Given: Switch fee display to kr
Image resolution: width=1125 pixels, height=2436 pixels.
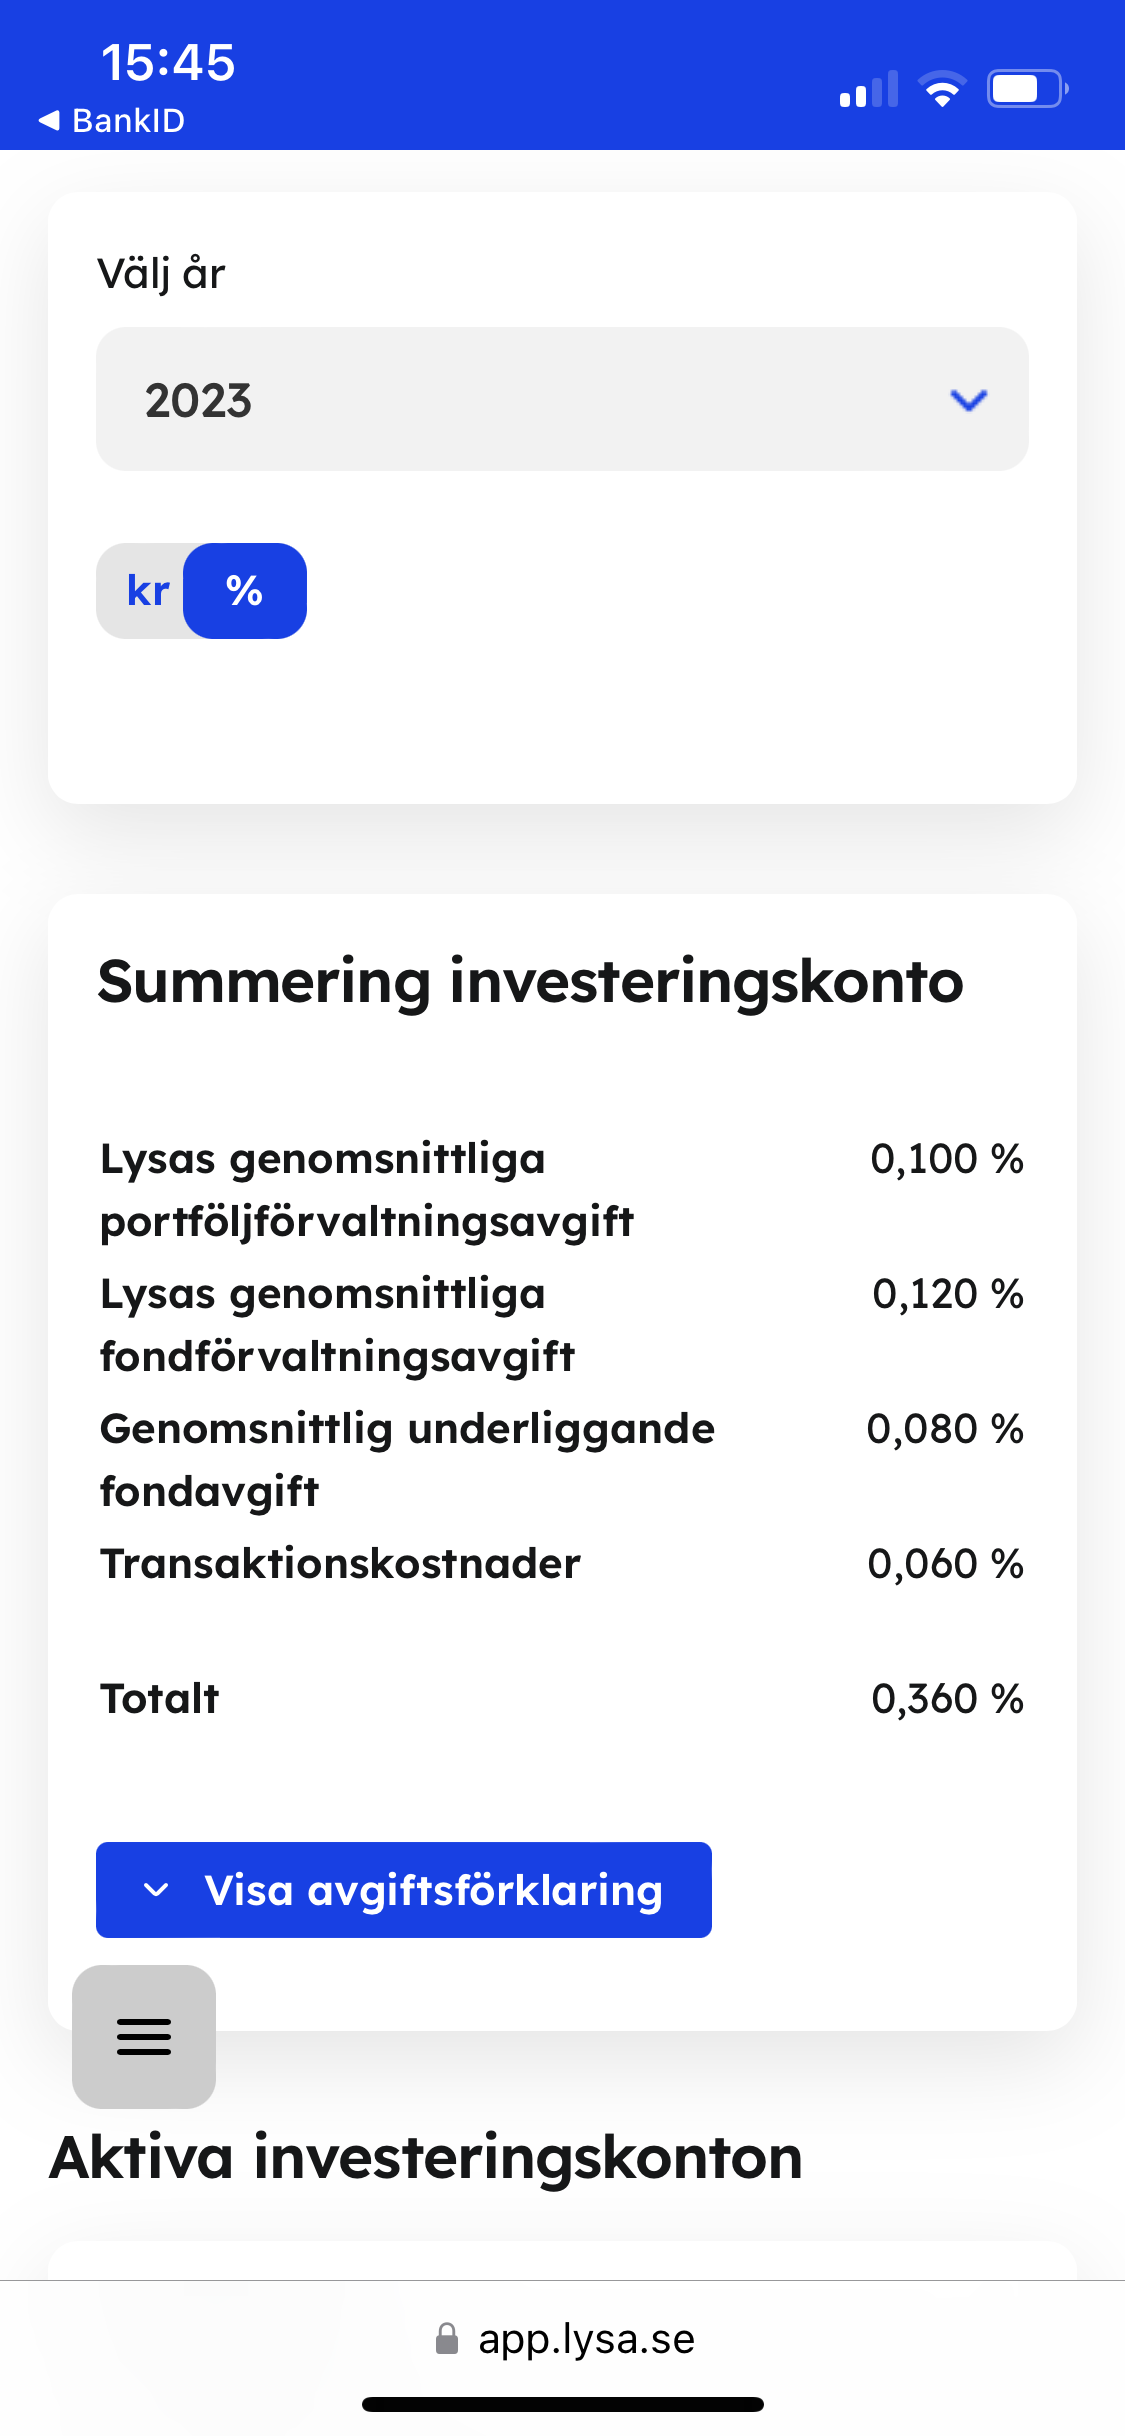Looking at the screenshot, I should (x=146, y=591).
